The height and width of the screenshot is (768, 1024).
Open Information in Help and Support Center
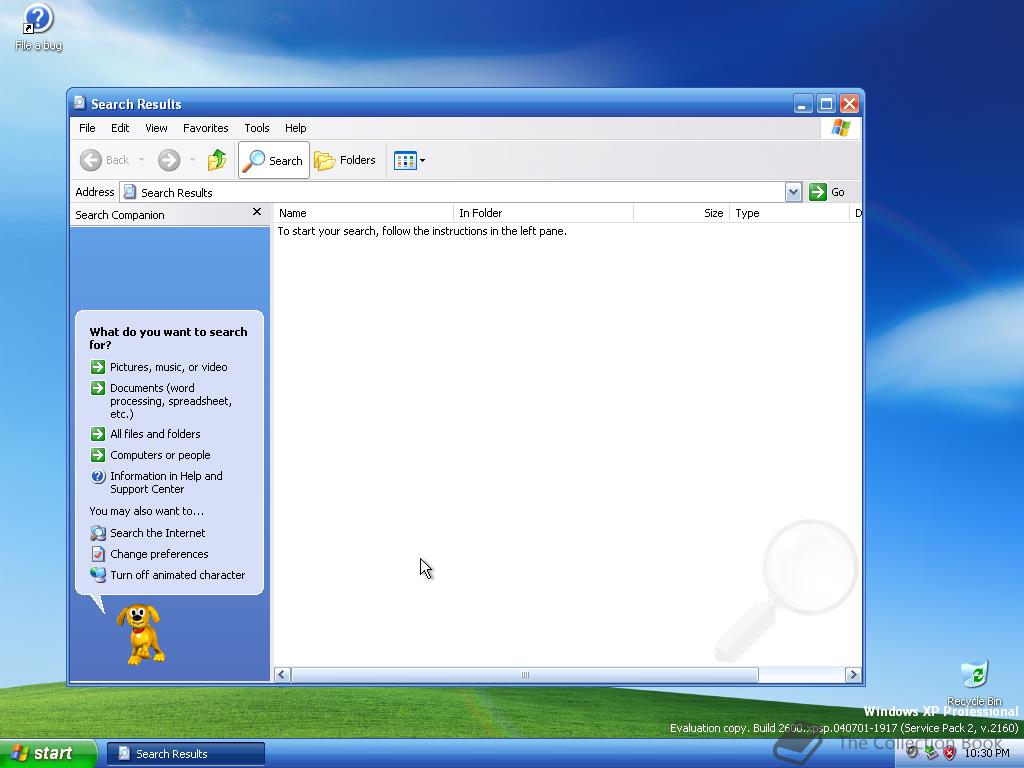pos(157,482)
